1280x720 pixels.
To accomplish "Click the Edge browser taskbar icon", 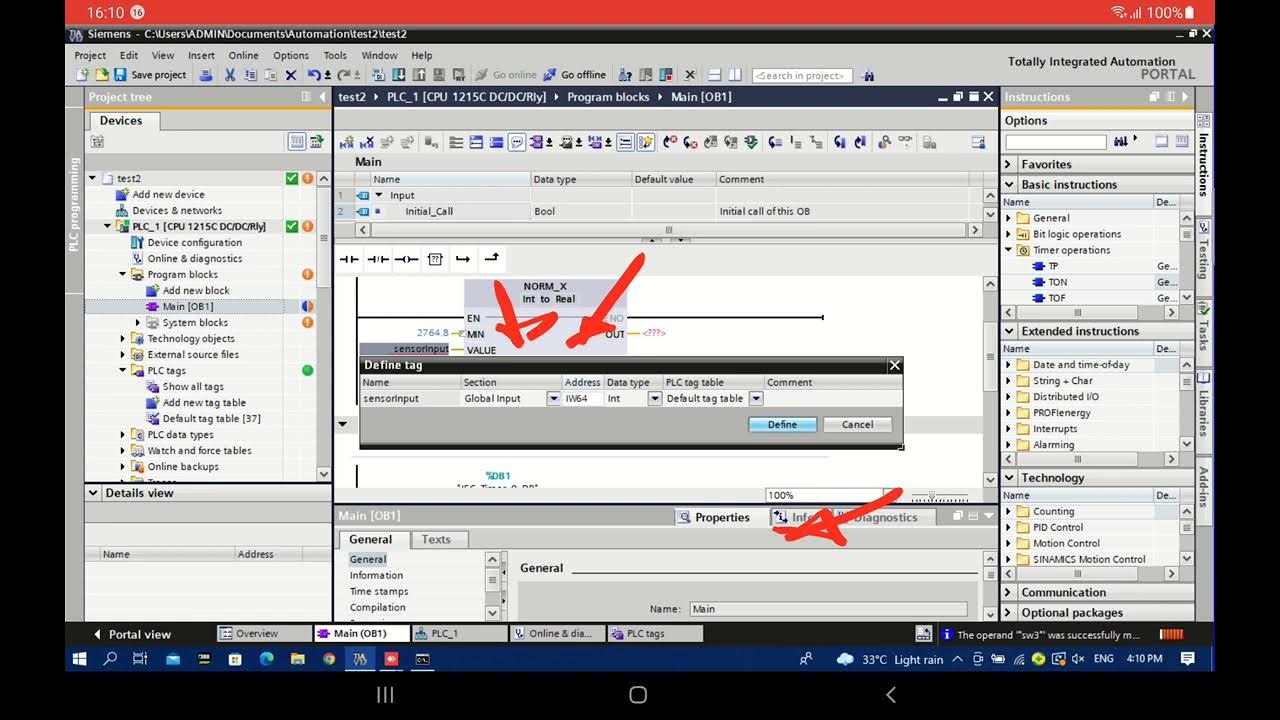I will pos(266,659).
